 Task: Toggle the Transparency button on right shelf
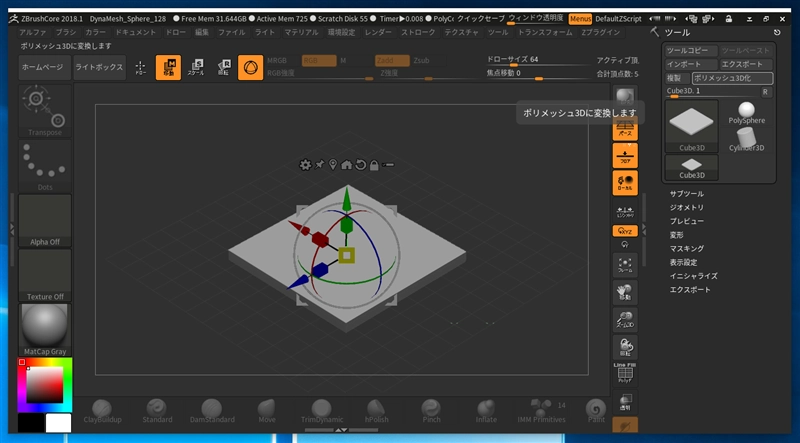[x=625, y=402]
